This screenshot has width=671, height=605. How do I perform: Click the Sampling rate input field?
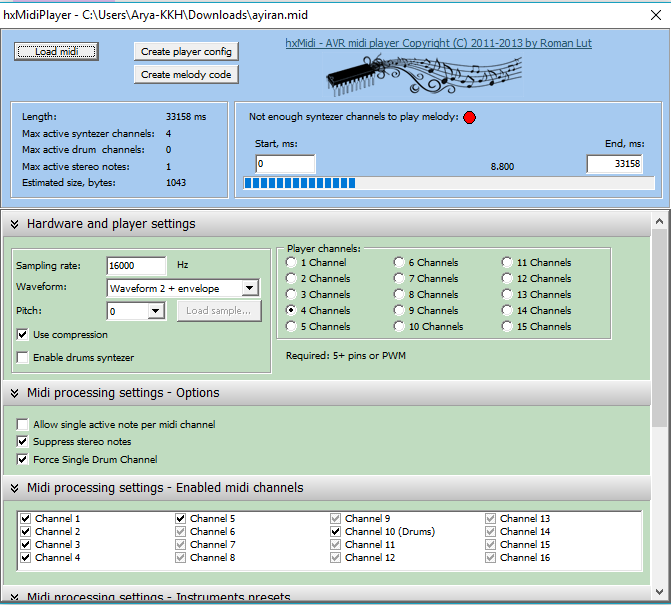(x=136, y=265)
